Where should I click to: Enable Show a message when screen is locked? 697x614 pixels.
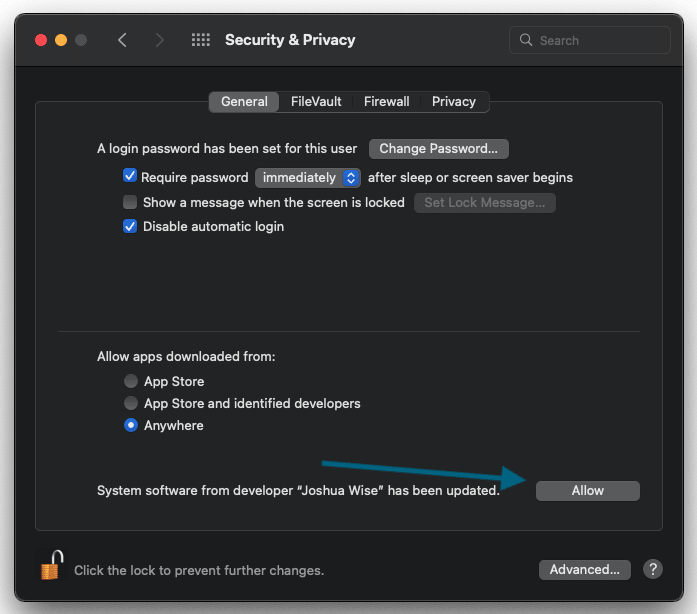130,202
